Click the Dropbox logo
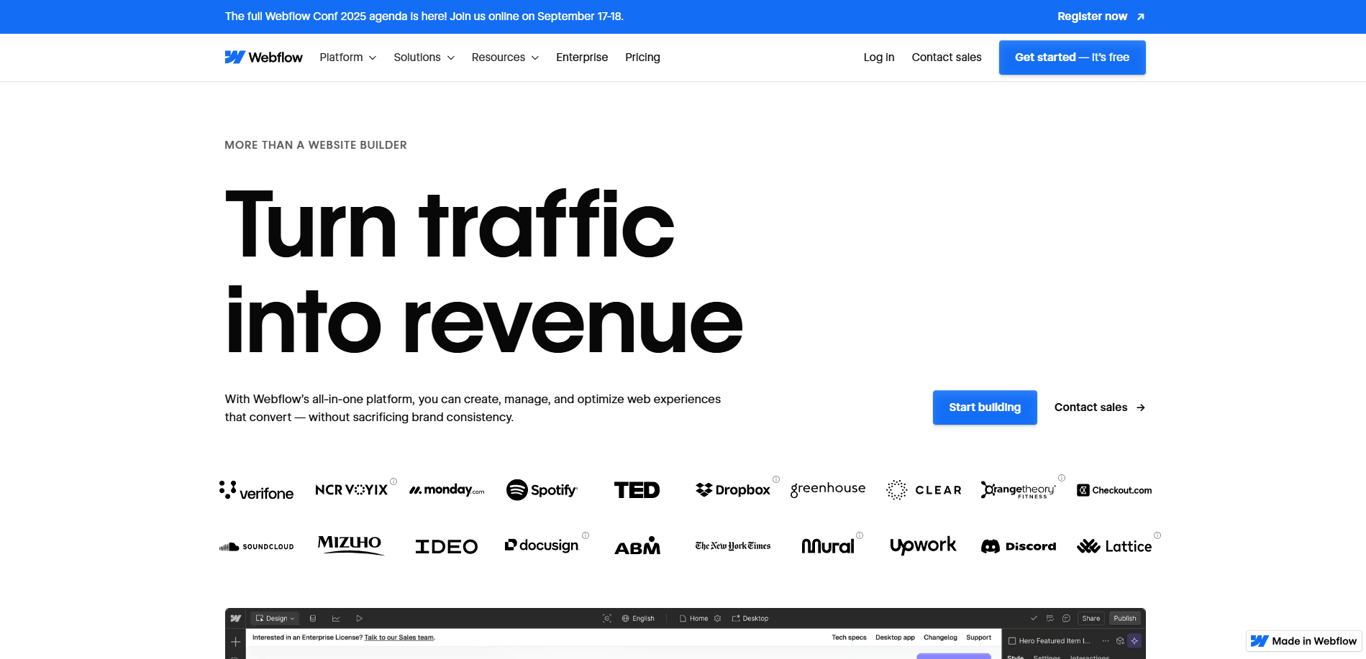This screenshot has height=659, width=1366. (732, 490)
